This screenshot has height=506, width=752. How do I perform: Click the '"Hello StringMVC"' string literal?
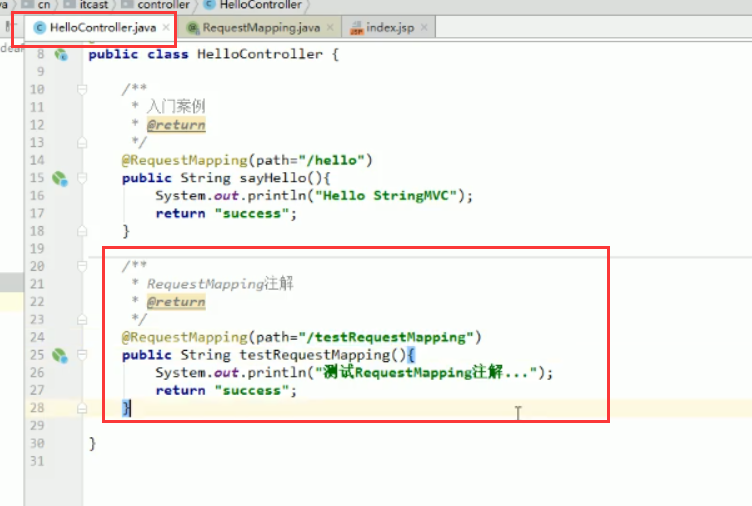tap(386, 196)
